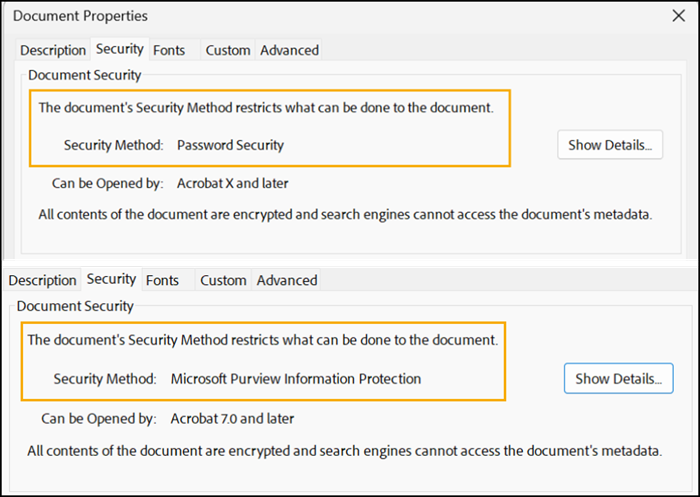Click 'Acrobat X and later' value
Image resolution: width=700 pixels, height=497 pixels.
coord(233,183)
